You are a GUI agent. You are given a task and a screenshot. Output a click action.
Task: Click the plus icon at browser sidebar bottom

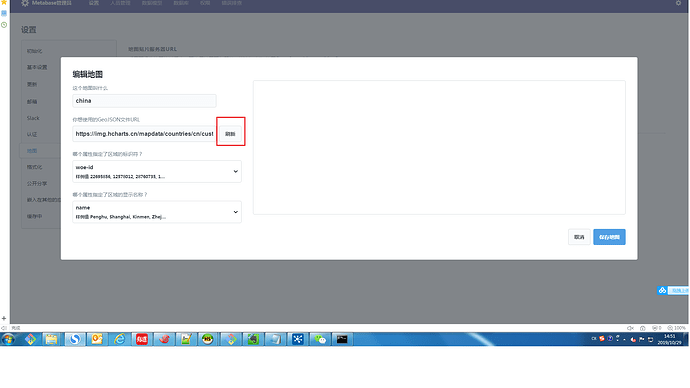(x=4, y=318)
